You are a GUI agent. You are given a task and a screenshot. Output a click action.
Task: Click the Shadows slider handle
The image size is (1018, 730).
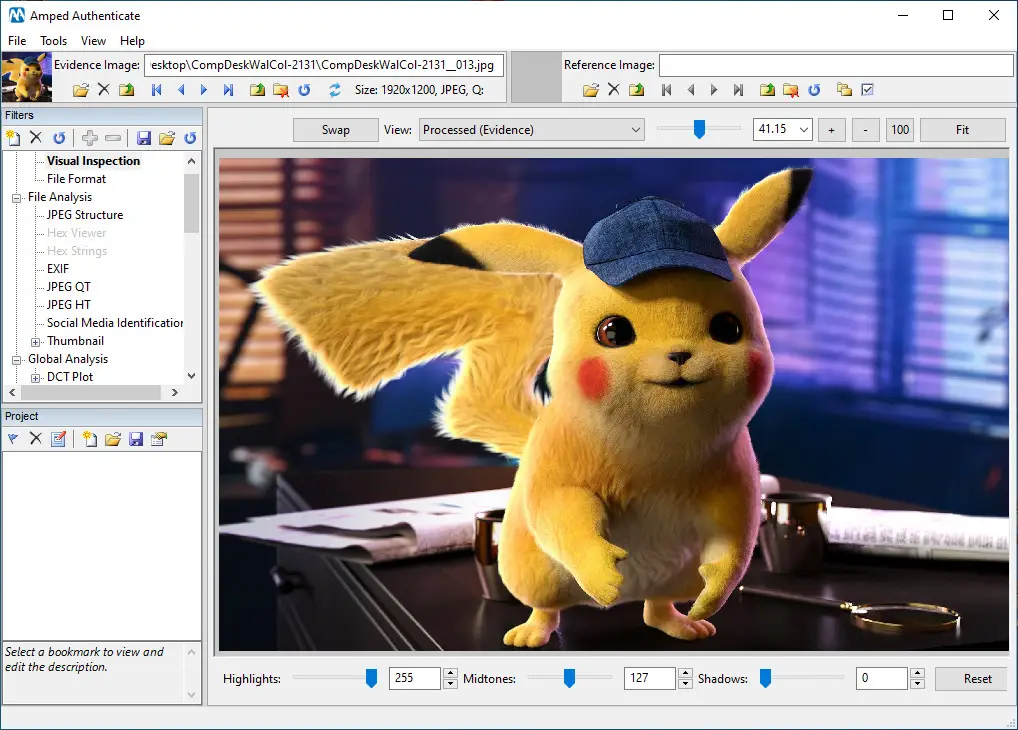coord(765,678)
